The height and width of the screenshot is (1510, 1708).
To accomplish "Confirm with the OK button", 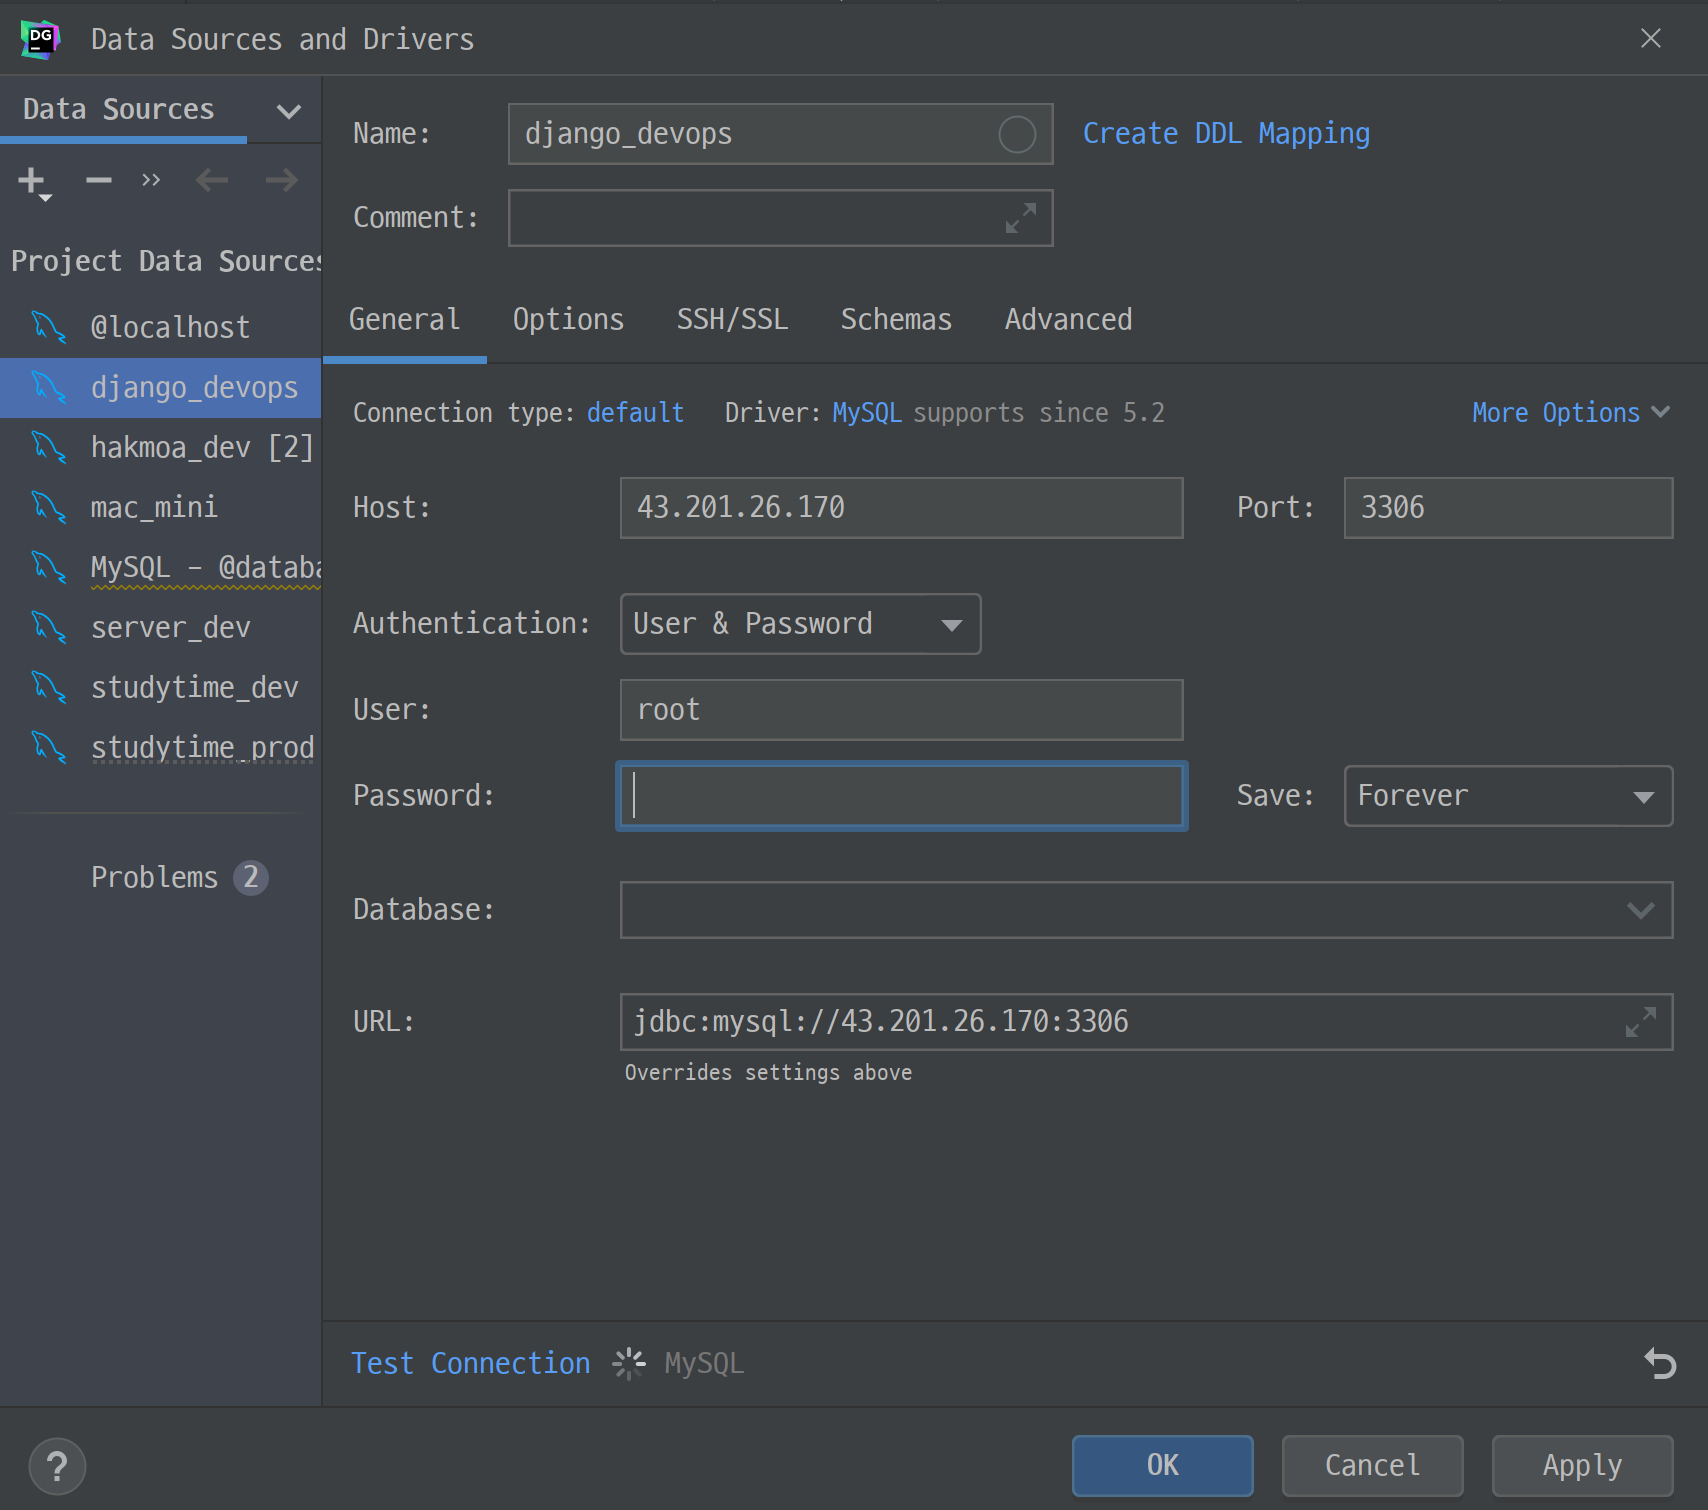I will coord(1162,1466).
